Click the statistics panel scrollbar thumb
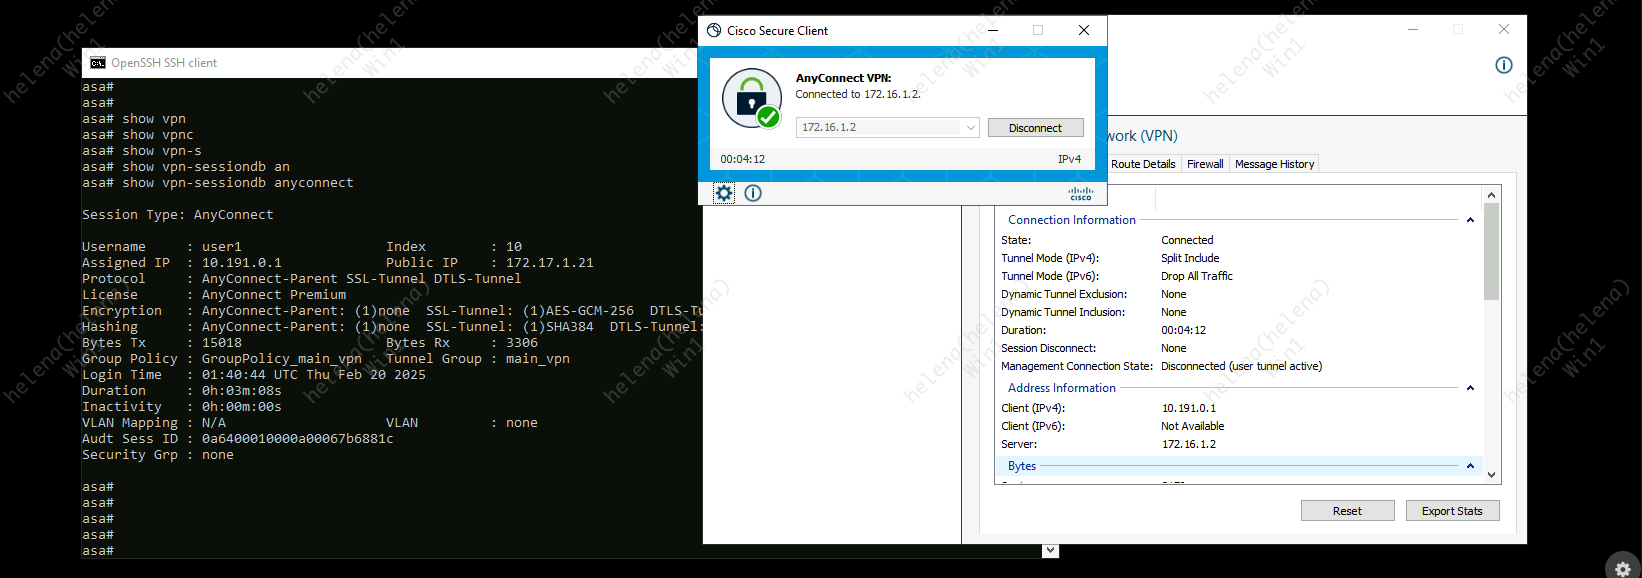Viewport: 1642px width, 578px height. 1491,250
